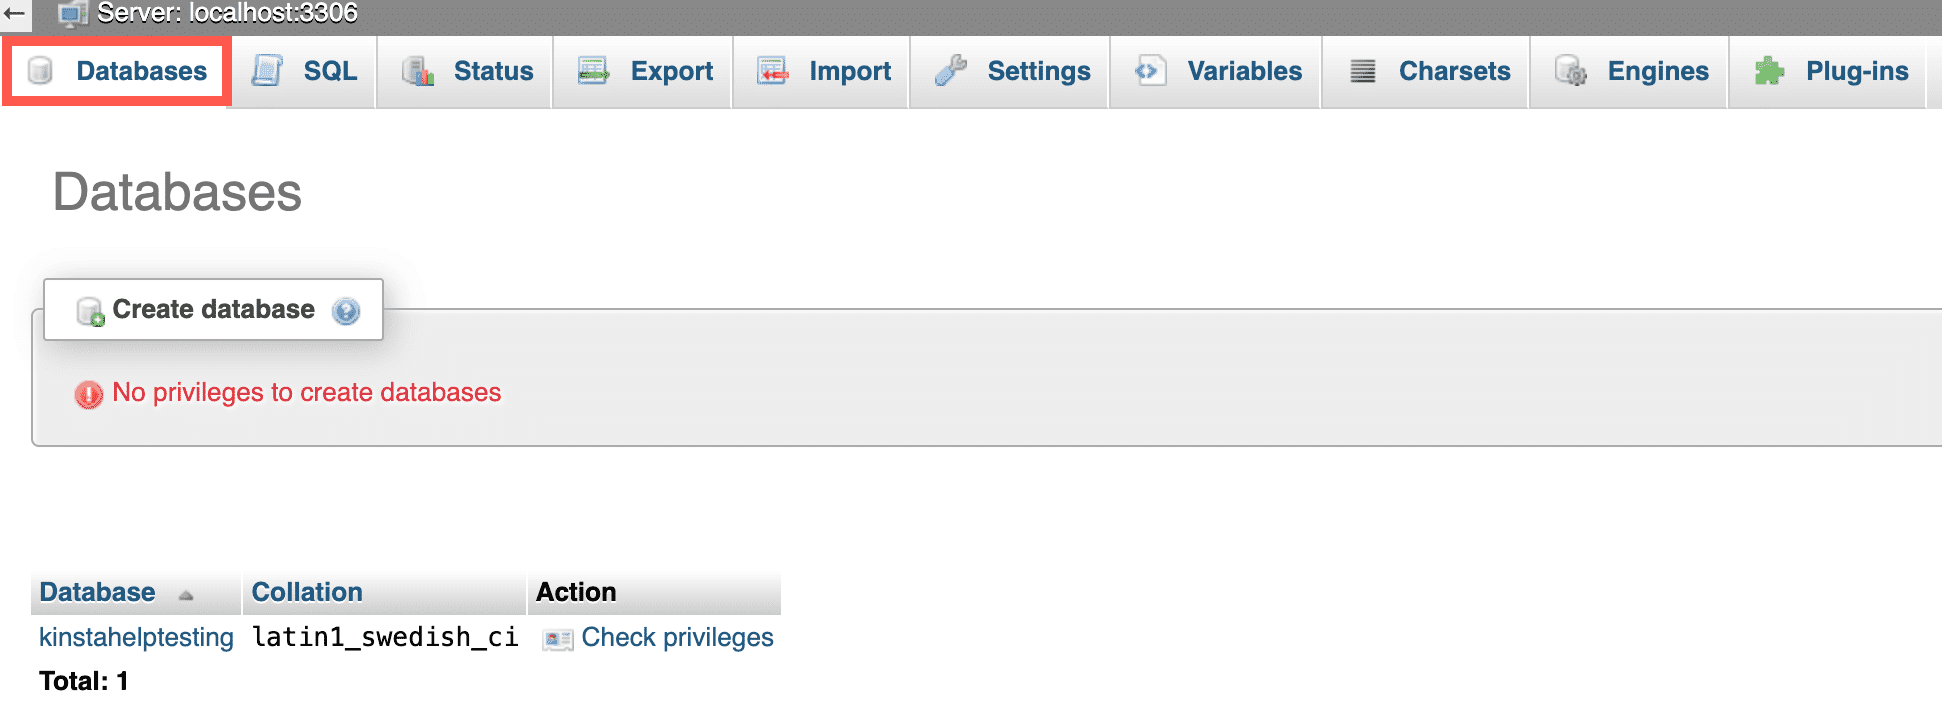This screenshot has height=722, width=1942.
Task: Click the No privileges warning icon
Action: point(89,394)
